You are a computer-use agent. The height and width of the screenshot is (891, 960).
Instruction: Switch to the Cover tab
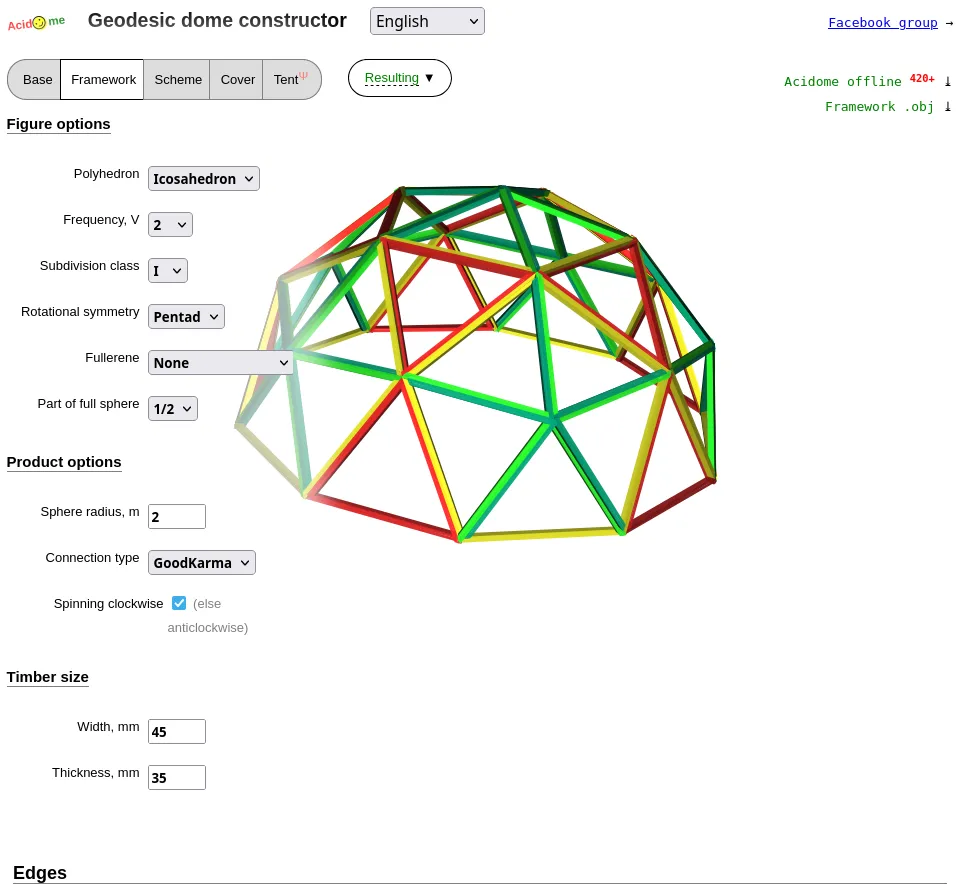point(237,80)
